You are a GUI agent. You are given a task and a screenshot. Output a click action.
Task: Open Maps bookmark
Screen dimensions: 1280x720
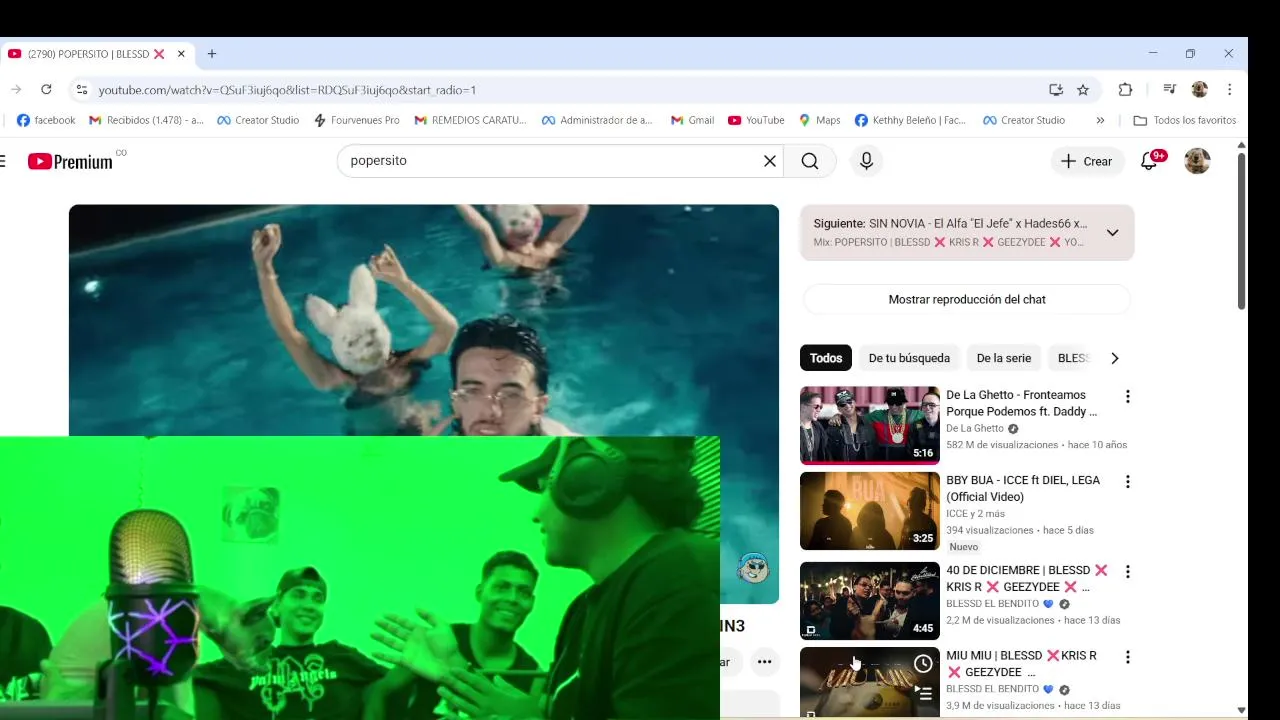[x=819, y=120]
